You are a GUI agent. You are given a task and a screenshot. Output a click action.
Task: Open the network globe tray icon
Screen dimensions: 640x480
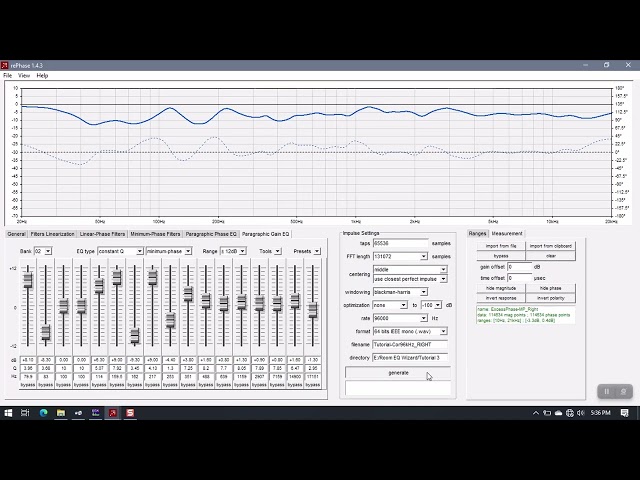click(570, 413)
